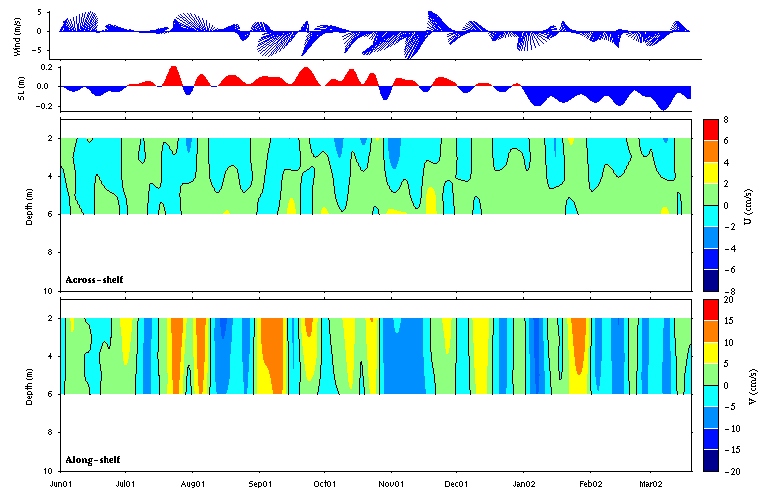Screen dimensions: 766x501
Task: Click the Sep01 date label
Action: tap(260, 484)
